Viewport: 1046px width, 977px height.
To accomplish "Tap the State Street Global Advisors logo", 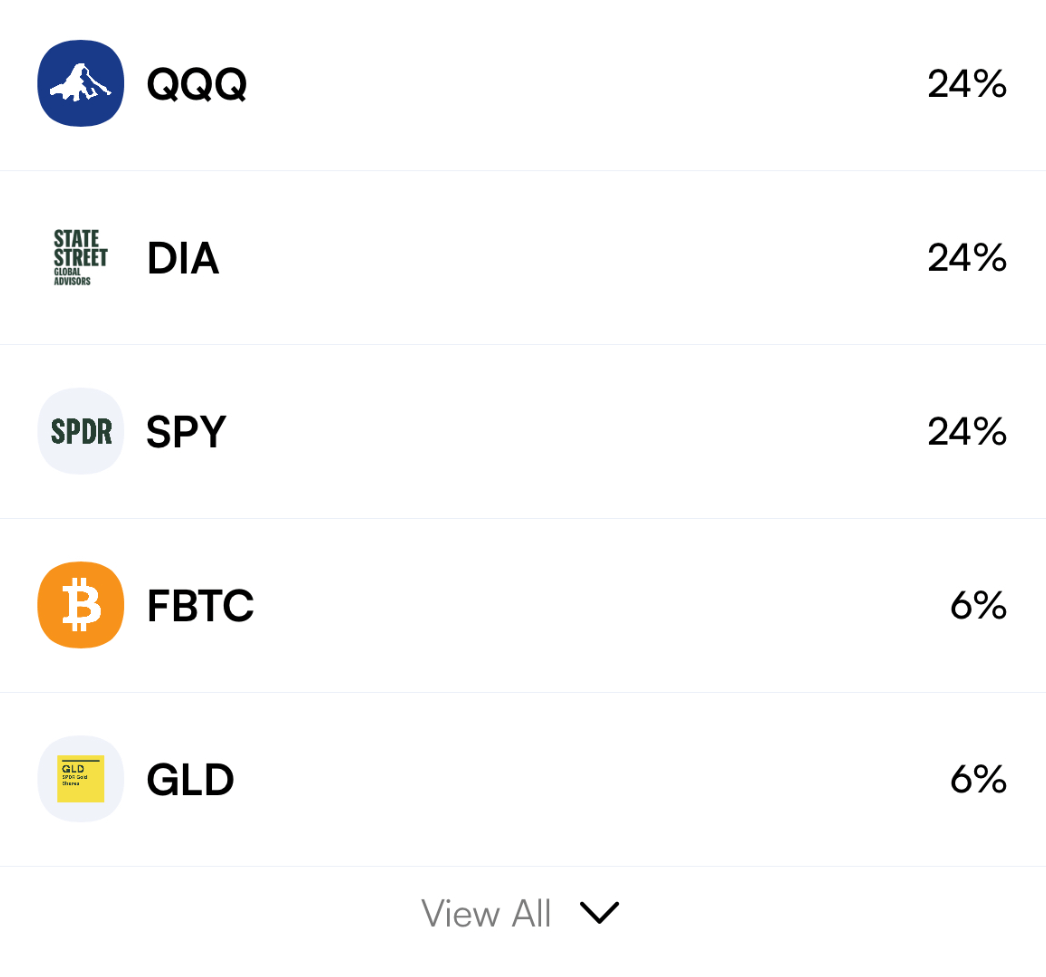I will click(x=81, y=258).
